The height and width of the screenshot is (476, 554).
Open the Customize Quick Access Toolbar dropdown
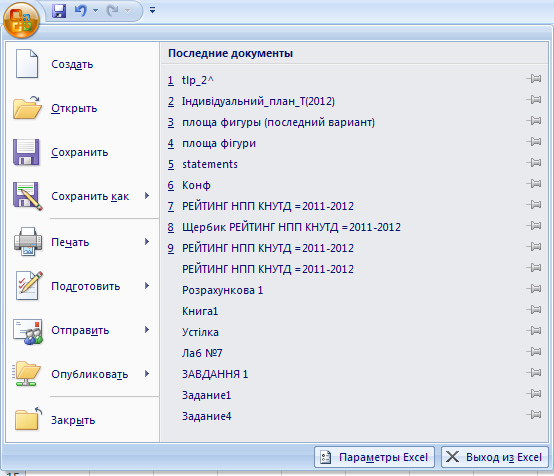[152, 10]
